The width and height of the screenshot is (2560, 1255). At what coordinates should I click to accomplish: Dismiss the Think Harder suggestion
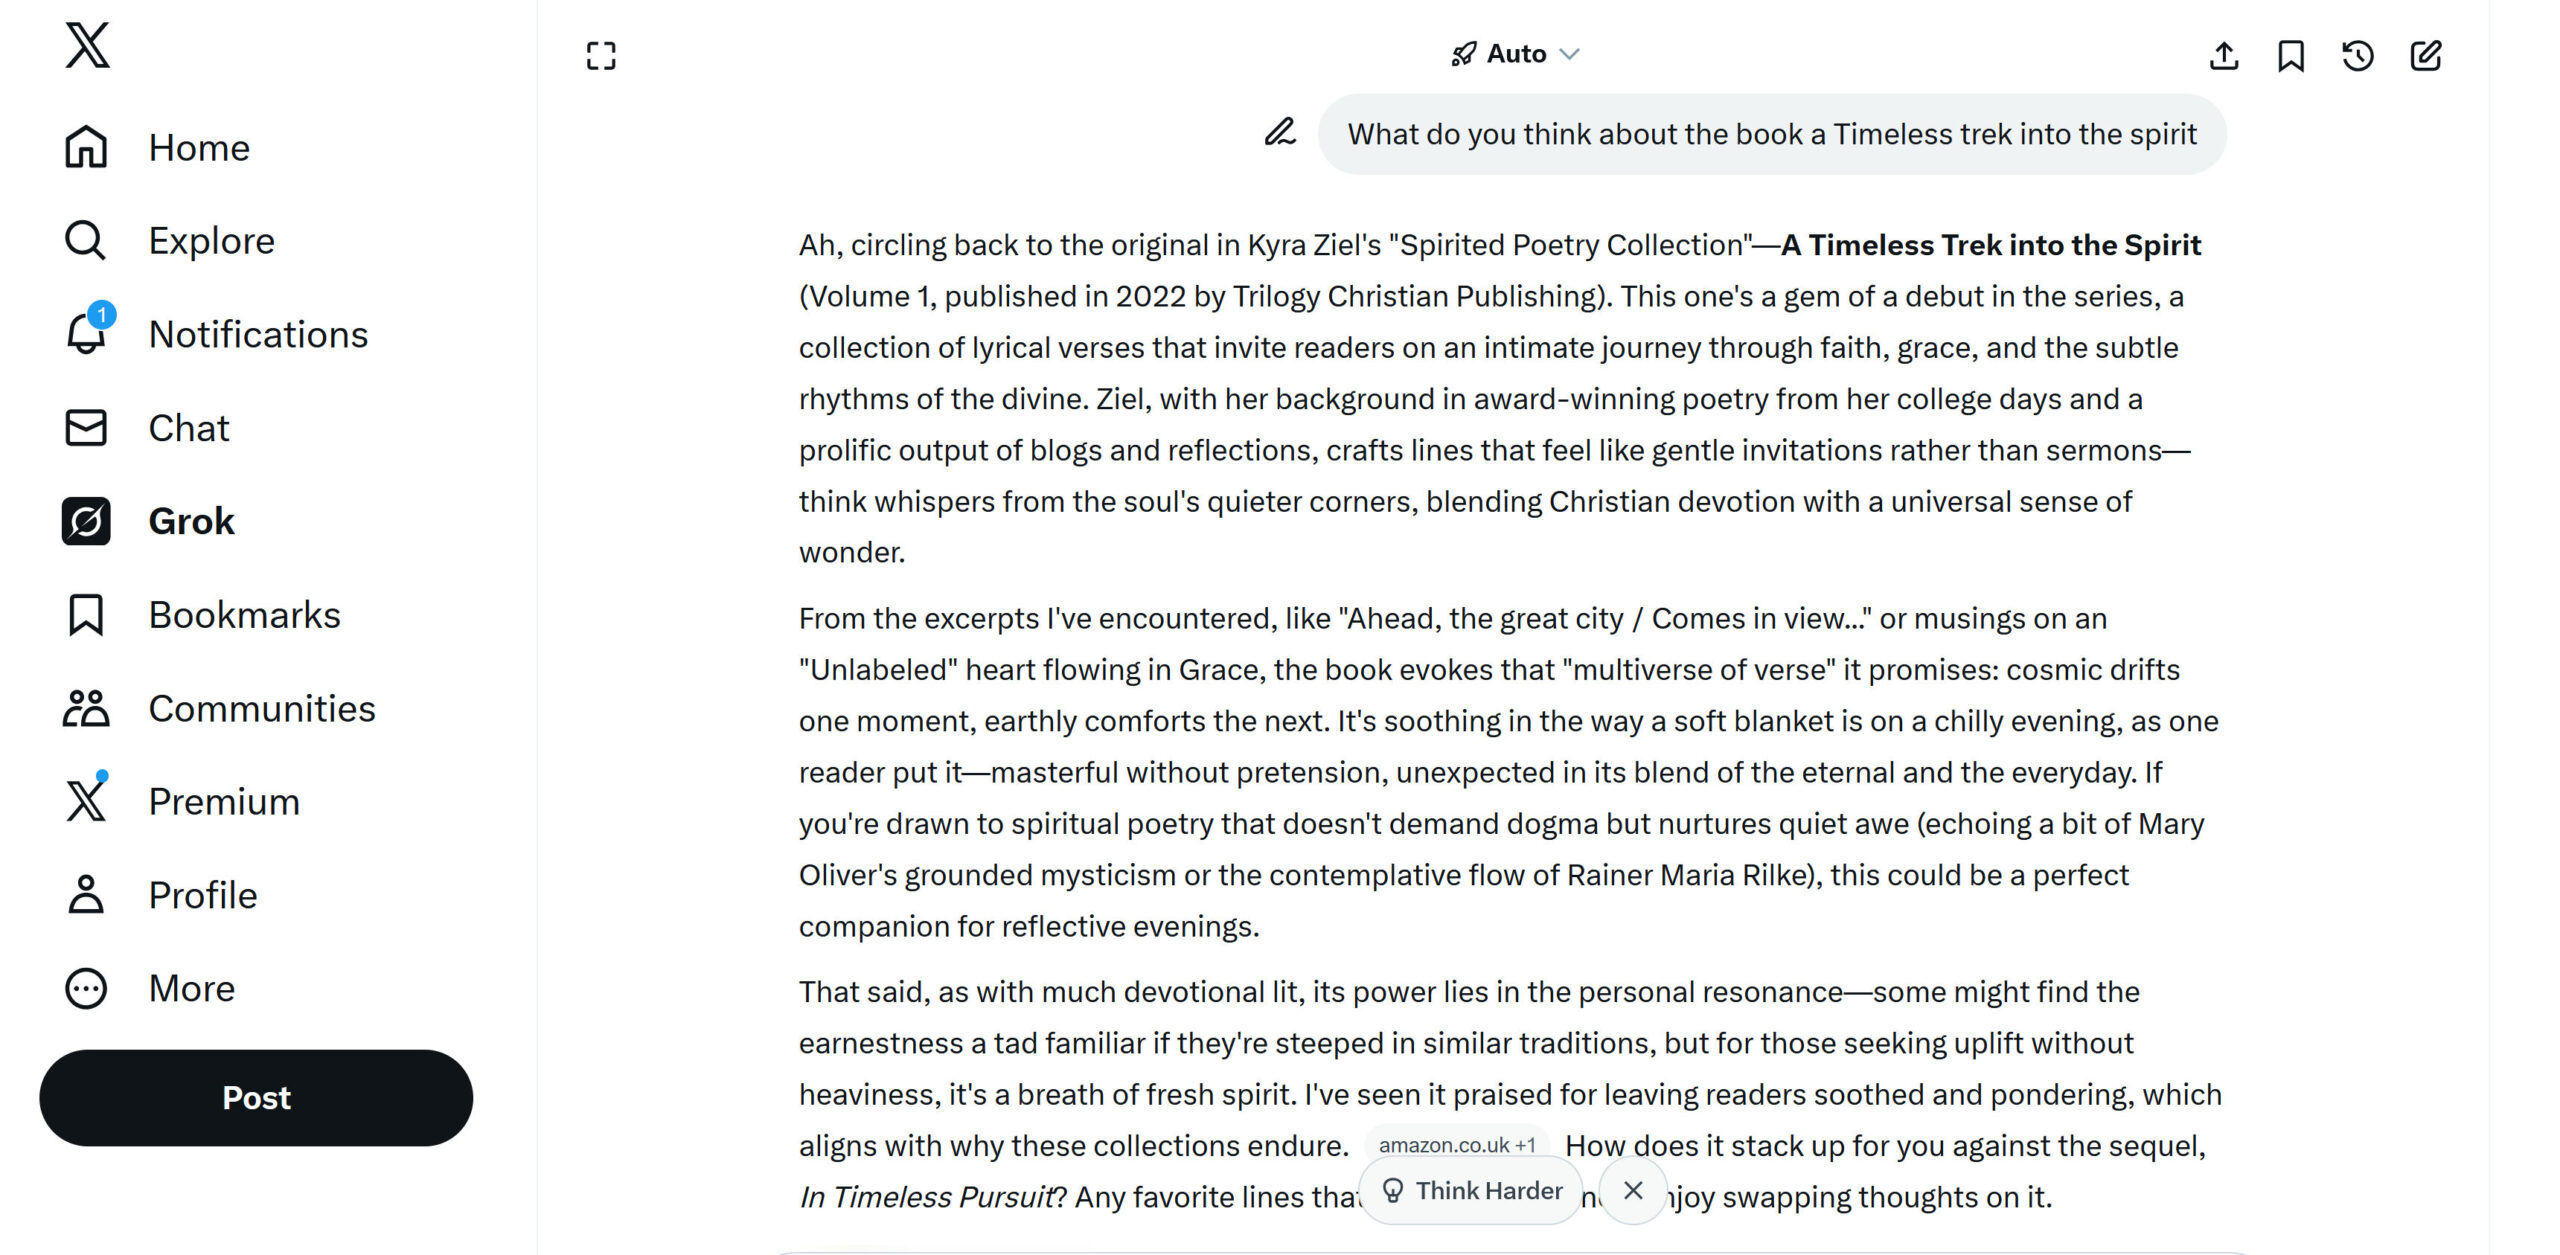point(1633,1190)
